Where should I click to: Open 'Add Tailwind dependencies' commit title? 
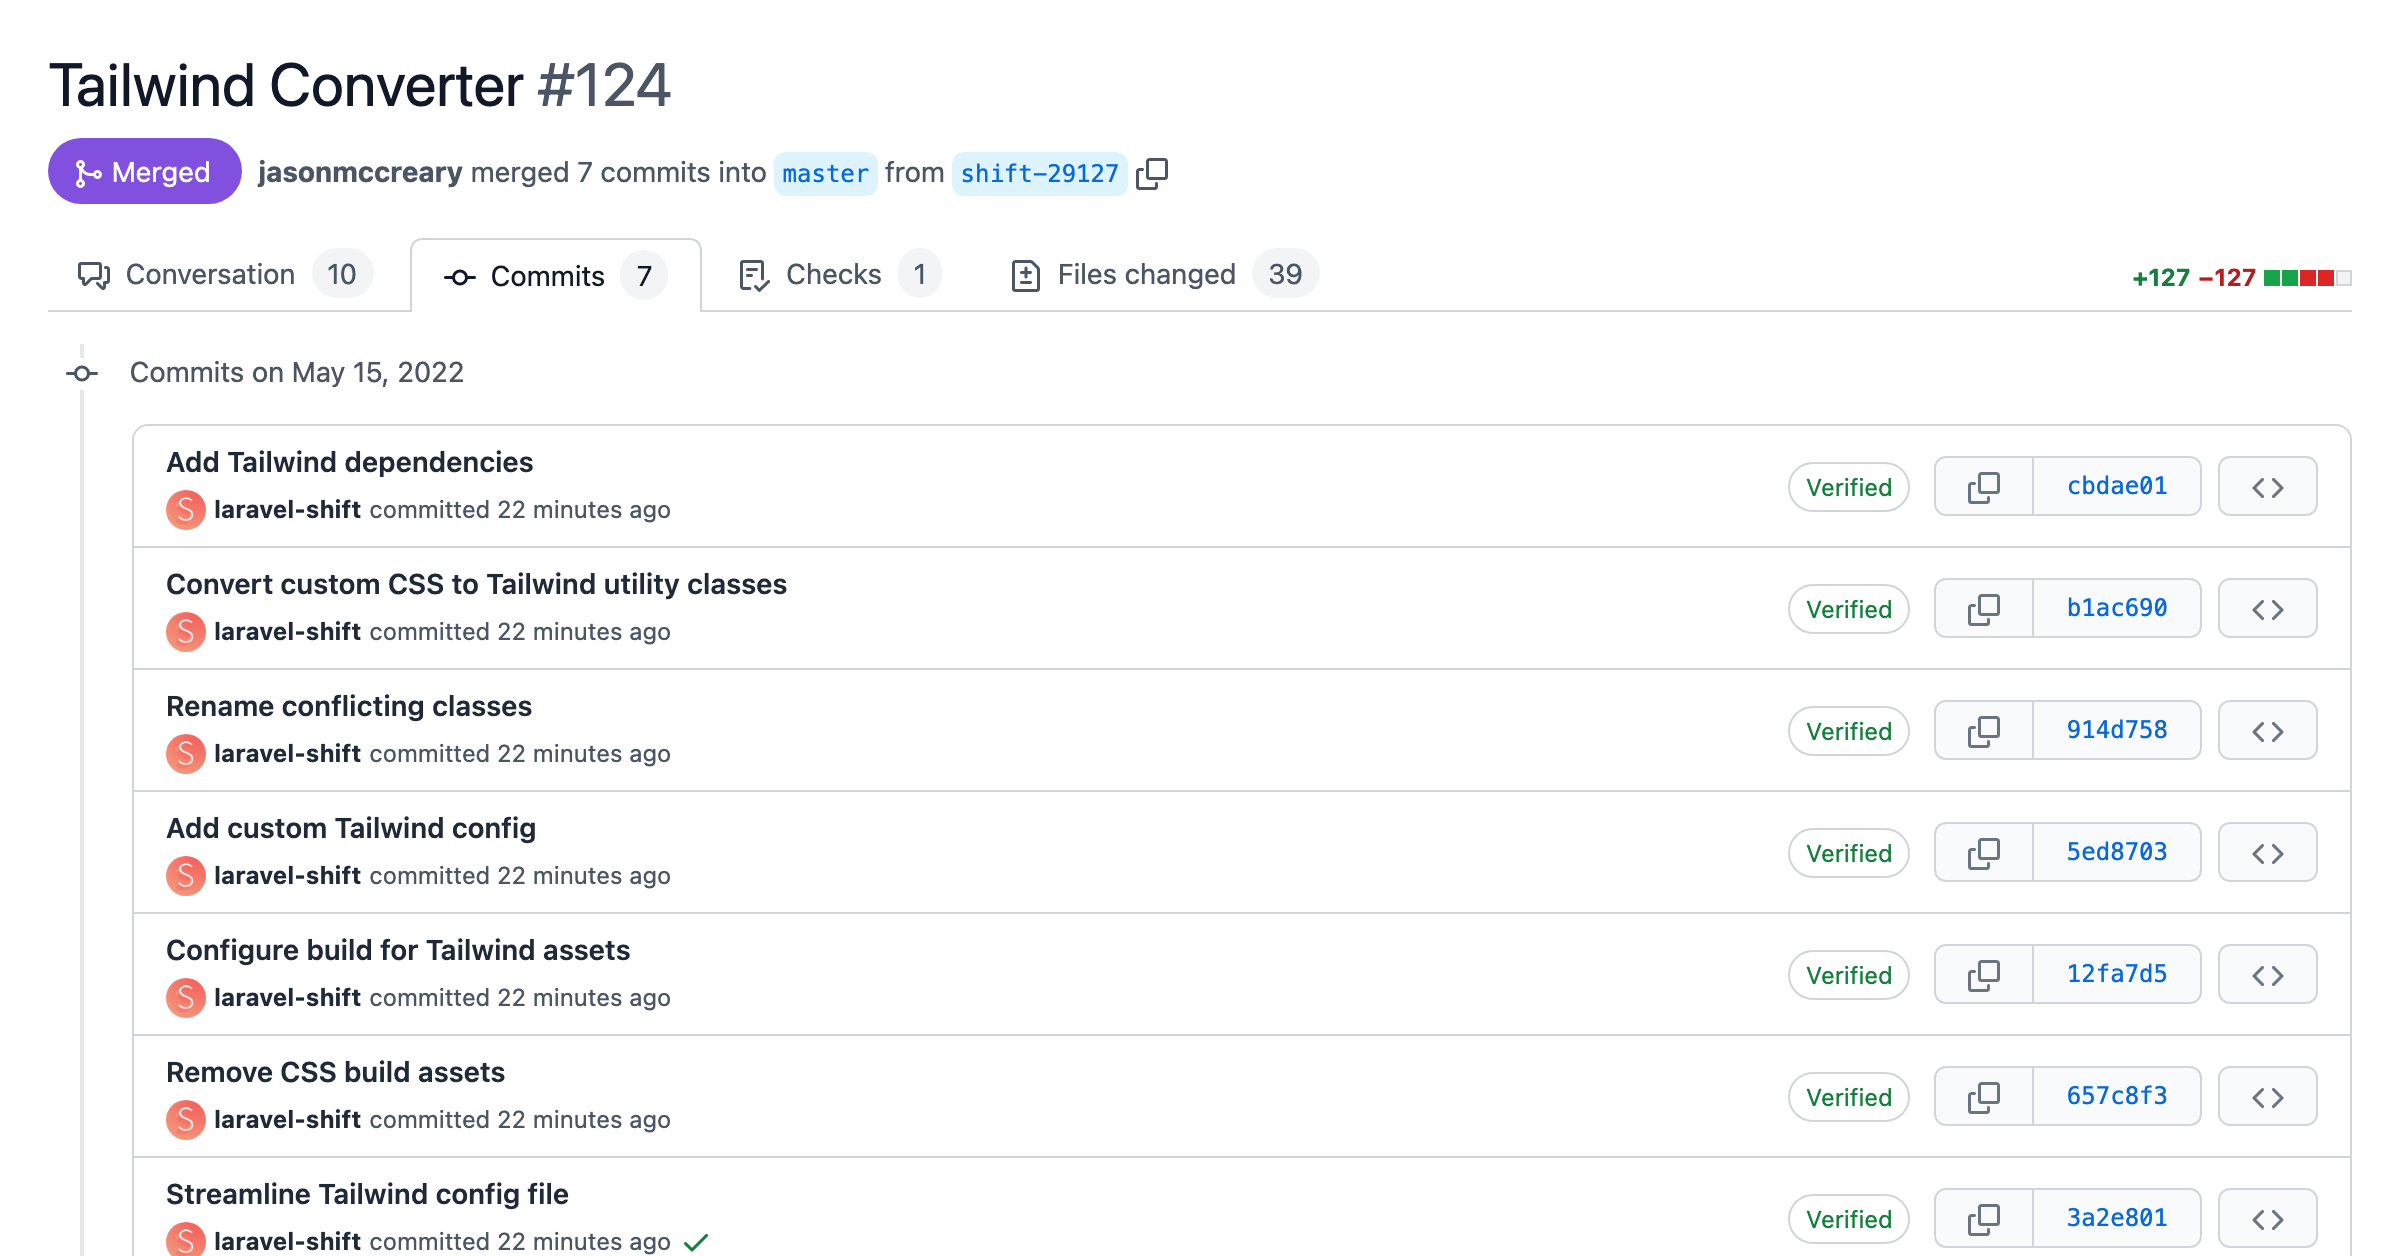(x=349, y=462)
